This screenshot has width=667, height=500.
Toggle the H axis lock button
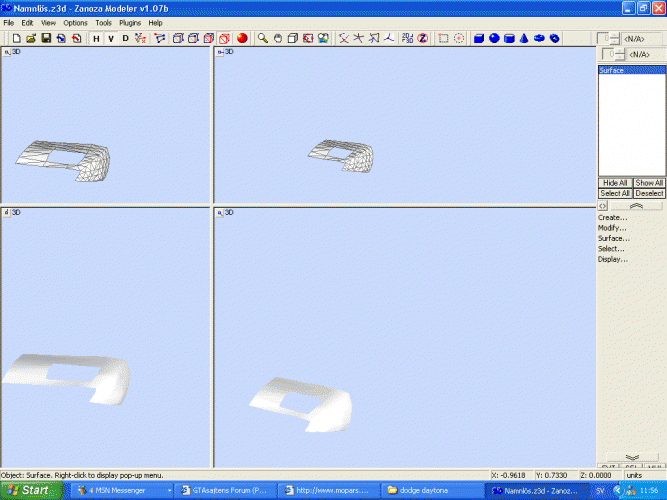[x=96, y=38]
